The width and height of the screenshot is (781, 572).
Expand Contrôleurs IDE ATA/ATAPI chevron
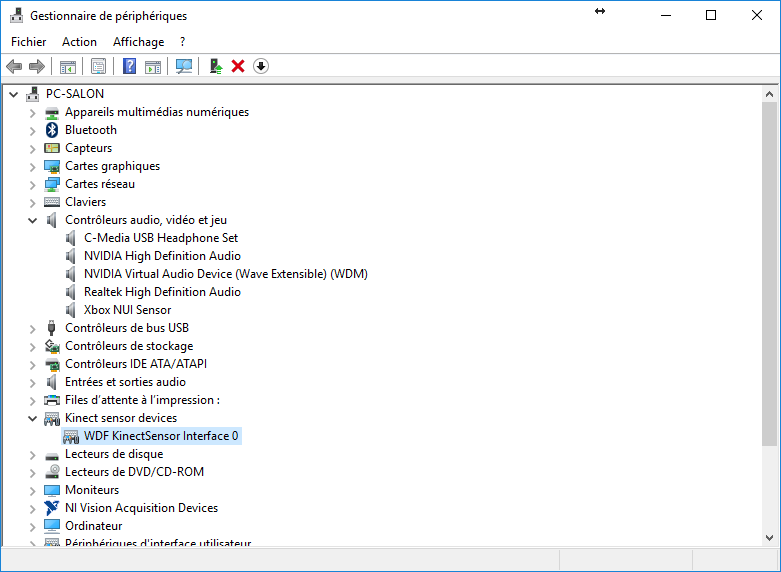tap(33, 365)
